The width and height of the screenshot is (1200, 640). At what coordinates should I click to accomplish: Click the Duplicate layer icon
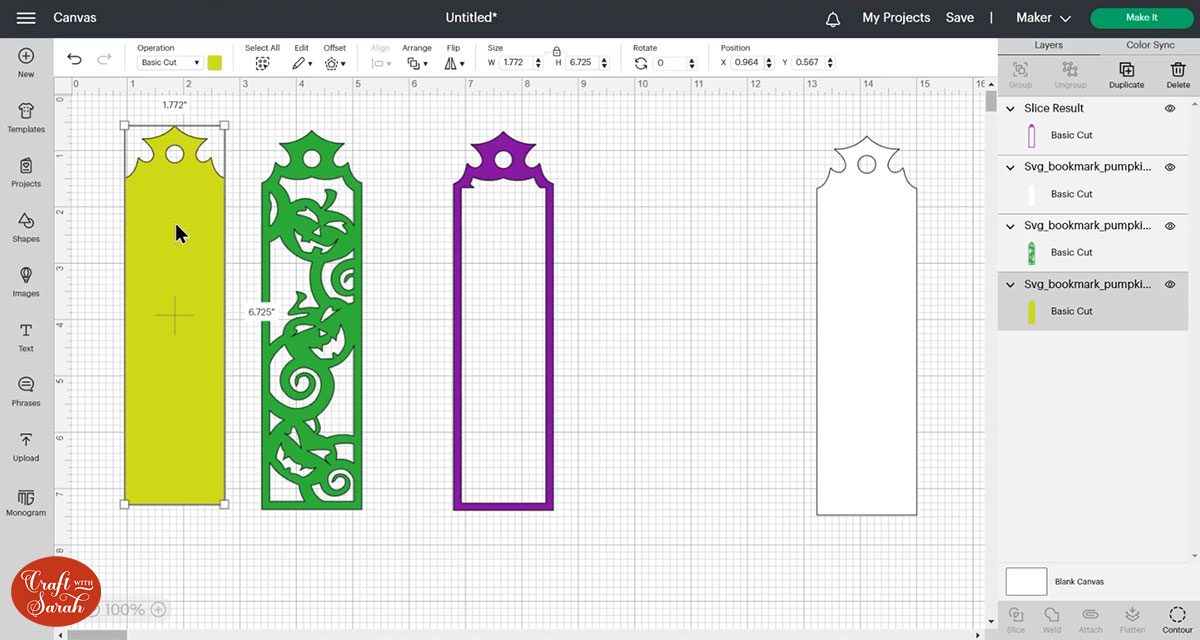(x=1126, y=72)
